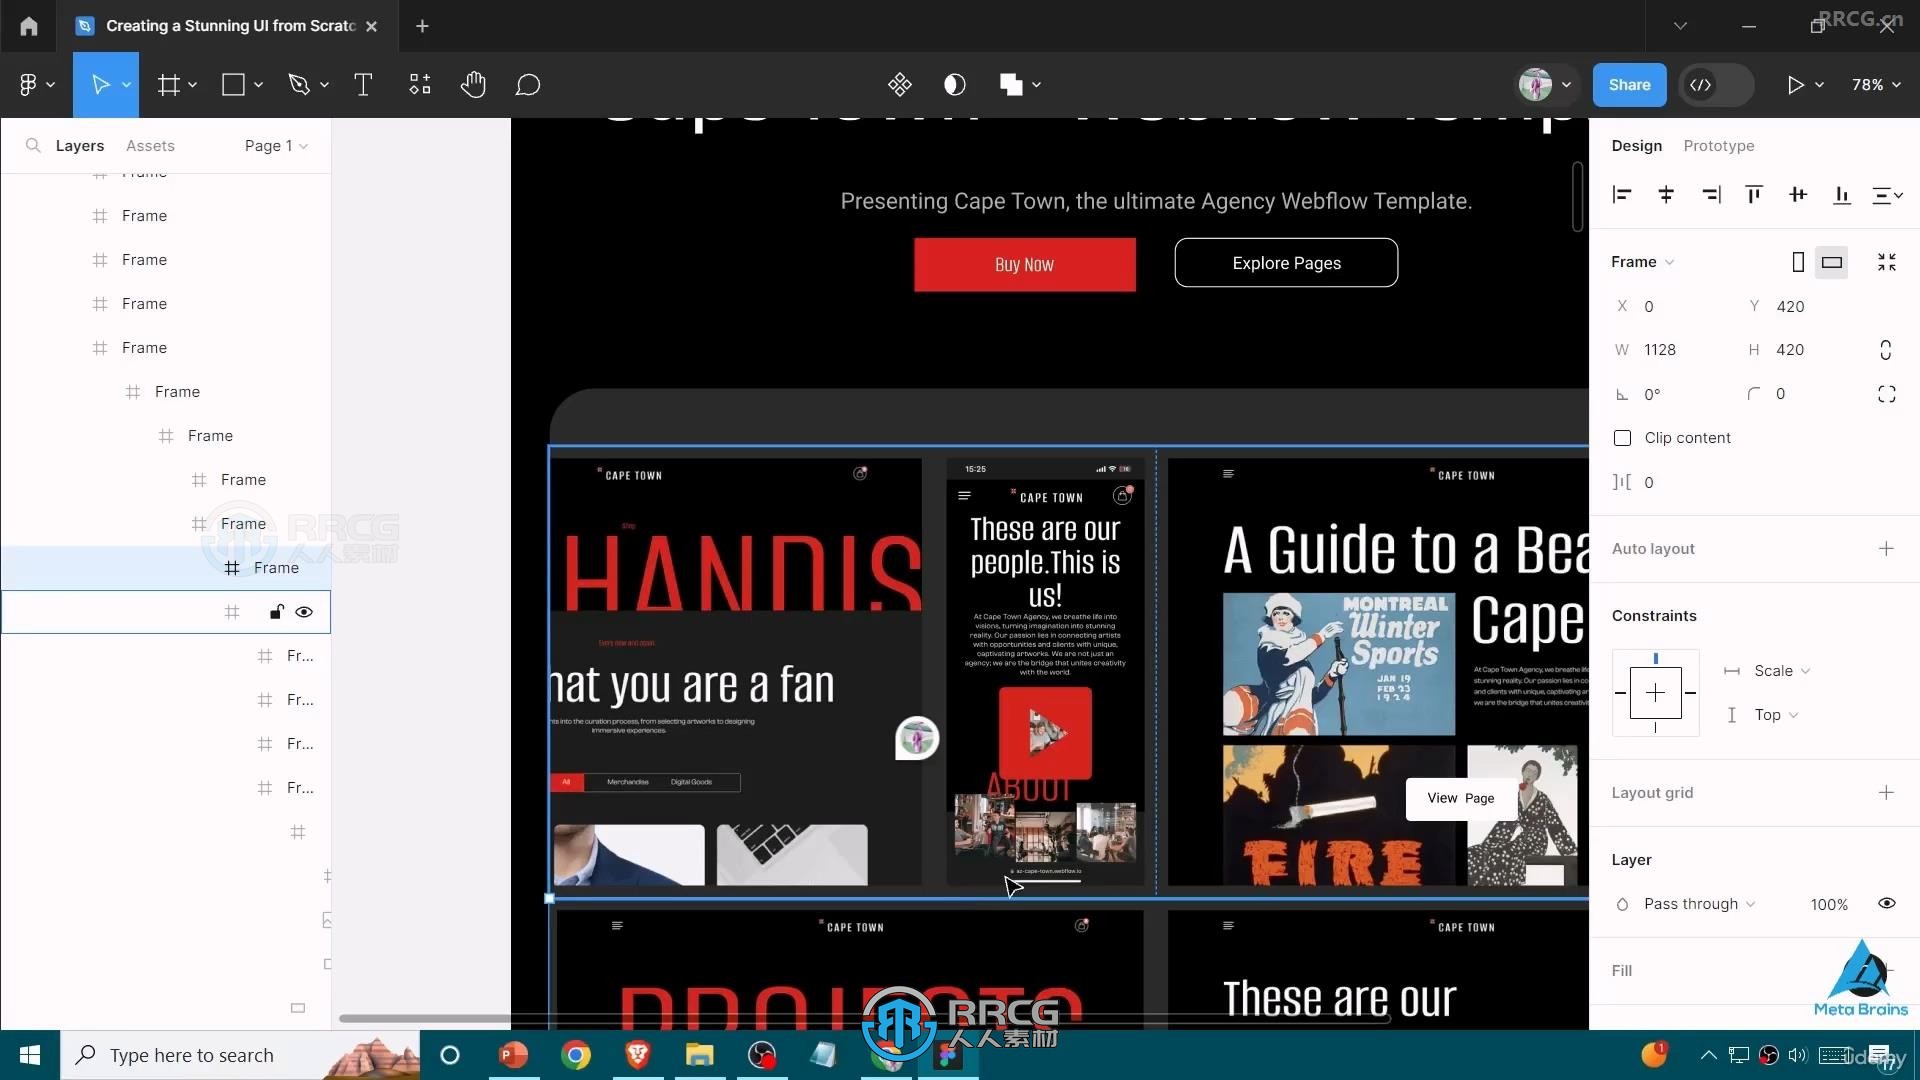1920x1080 pixels.
Task: Click the Use as mask icon
Action: 955,85
